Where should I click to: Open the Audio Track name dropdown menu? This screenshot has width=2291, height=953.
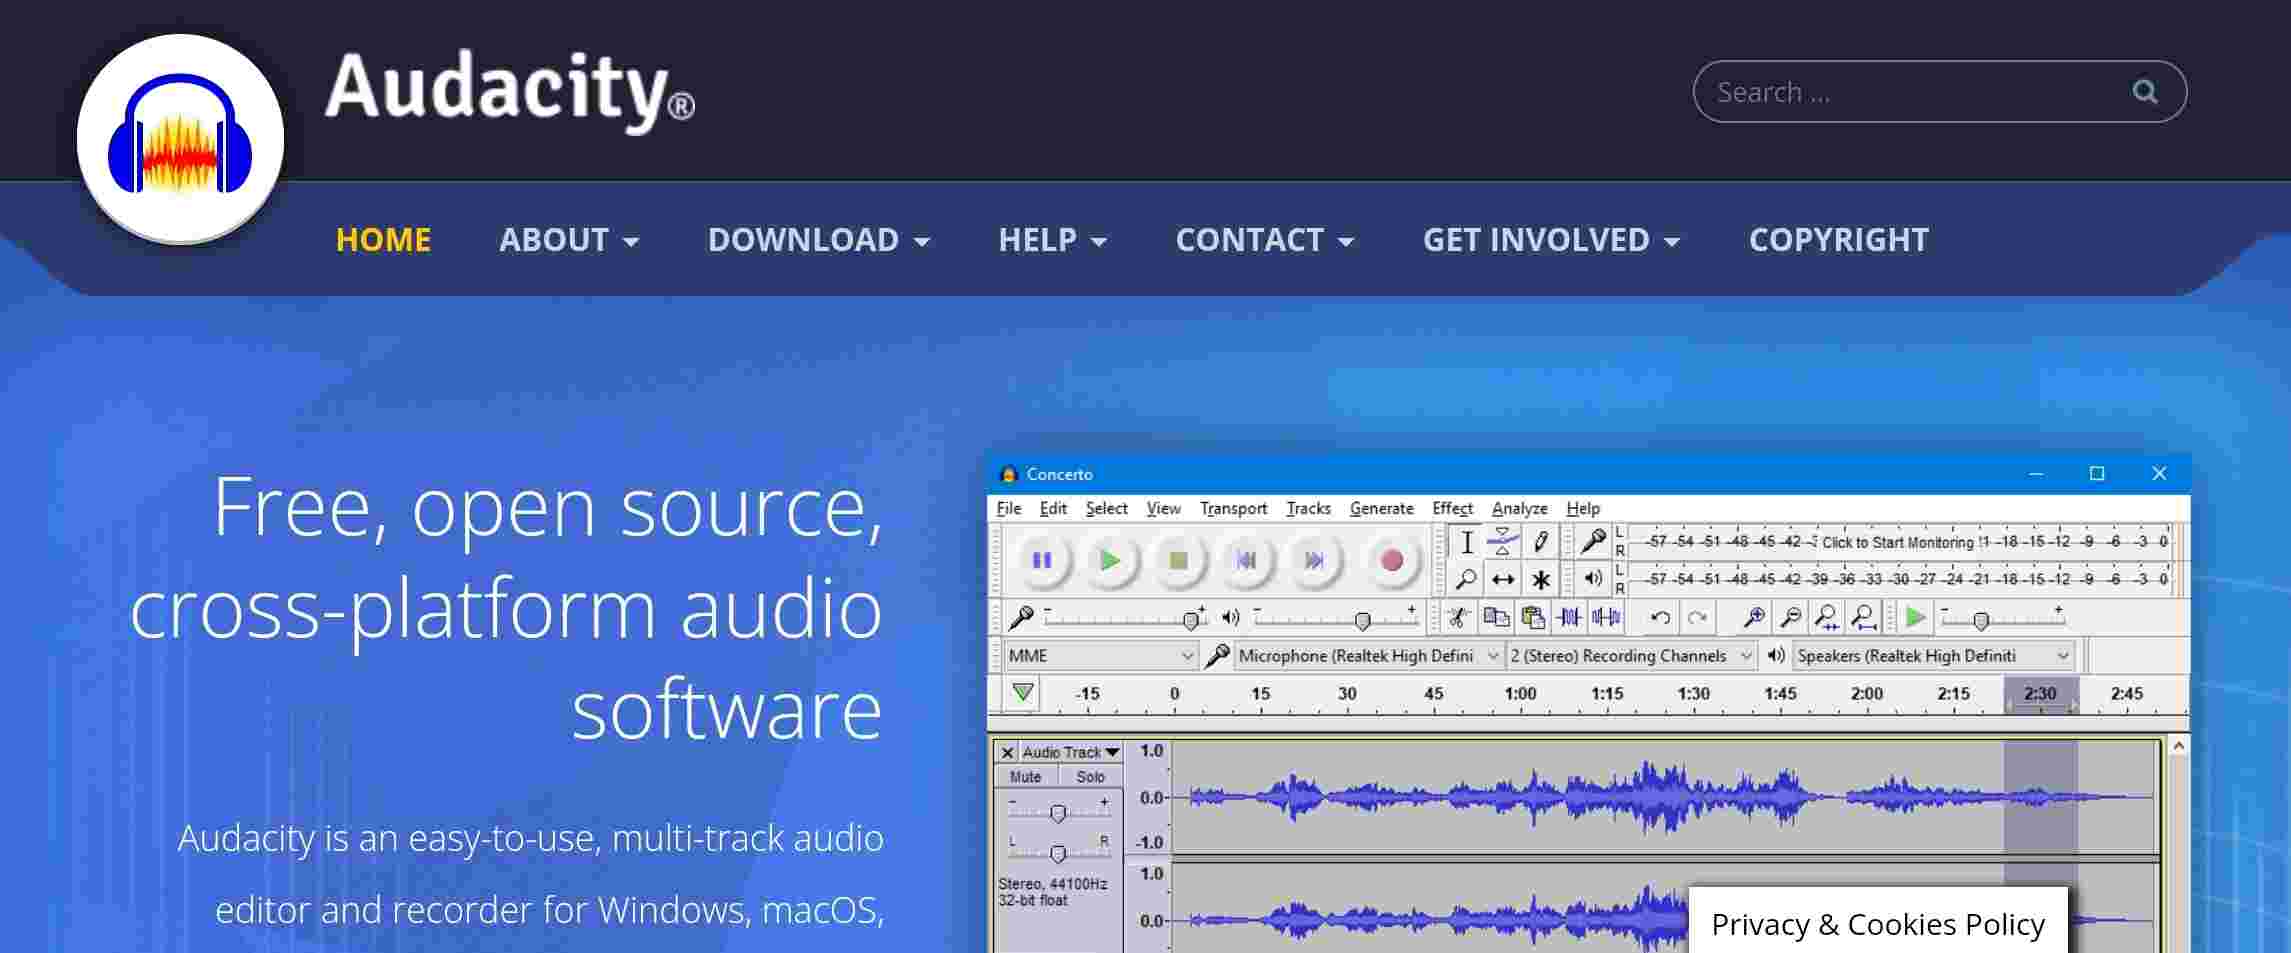click(1071, 752)
